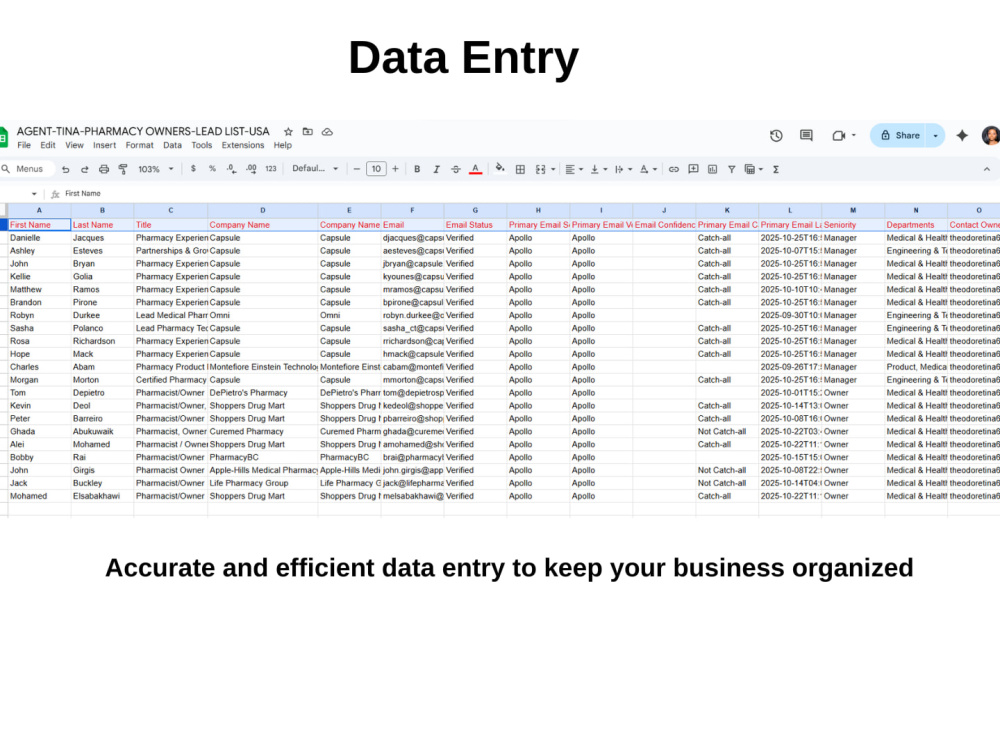This screenshot has width=1000, height=750.
Task: Open the borders tool
Action: point(520,169)
